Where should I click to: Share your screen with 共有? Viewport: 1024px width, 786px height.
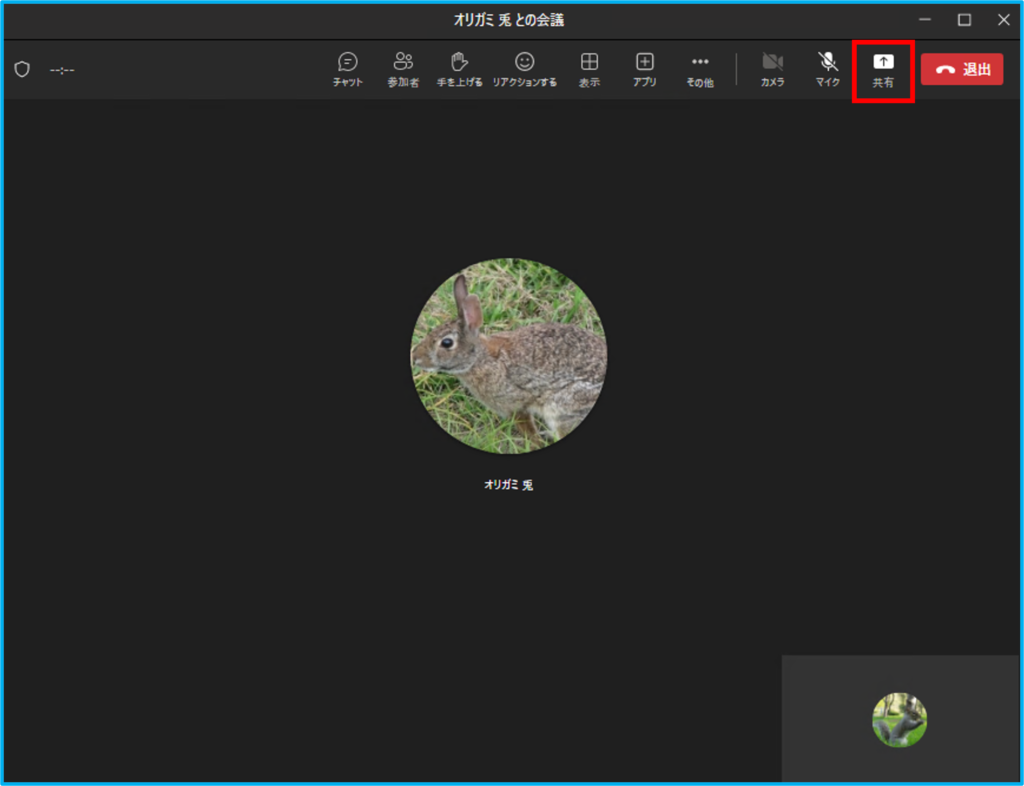point(883,70)
